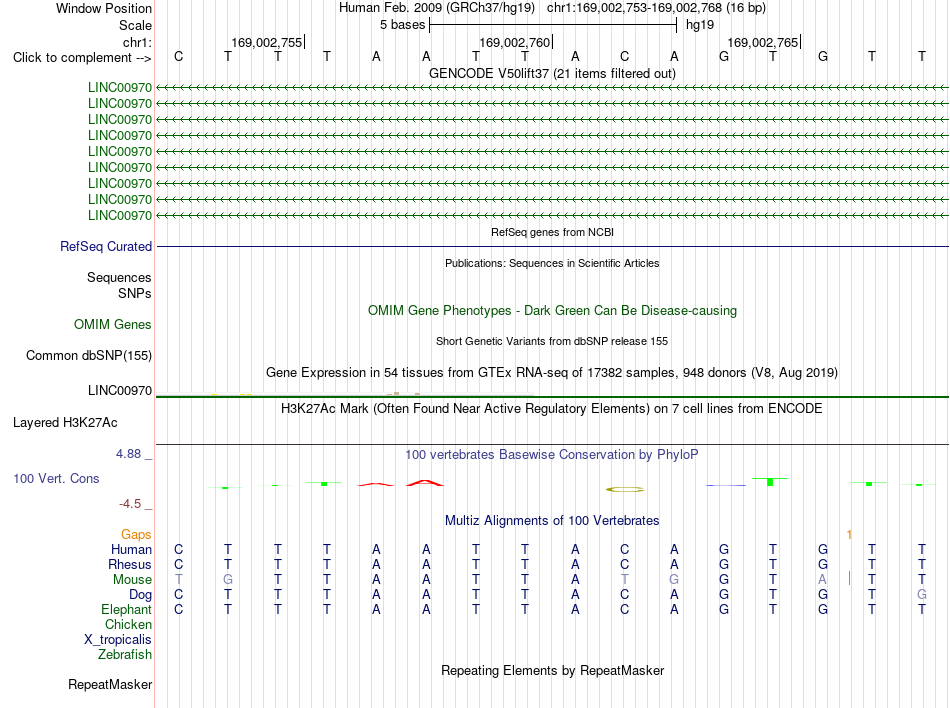Open the GTEx Gene Expression track title
Screen dimensions: 950x708
552,372
